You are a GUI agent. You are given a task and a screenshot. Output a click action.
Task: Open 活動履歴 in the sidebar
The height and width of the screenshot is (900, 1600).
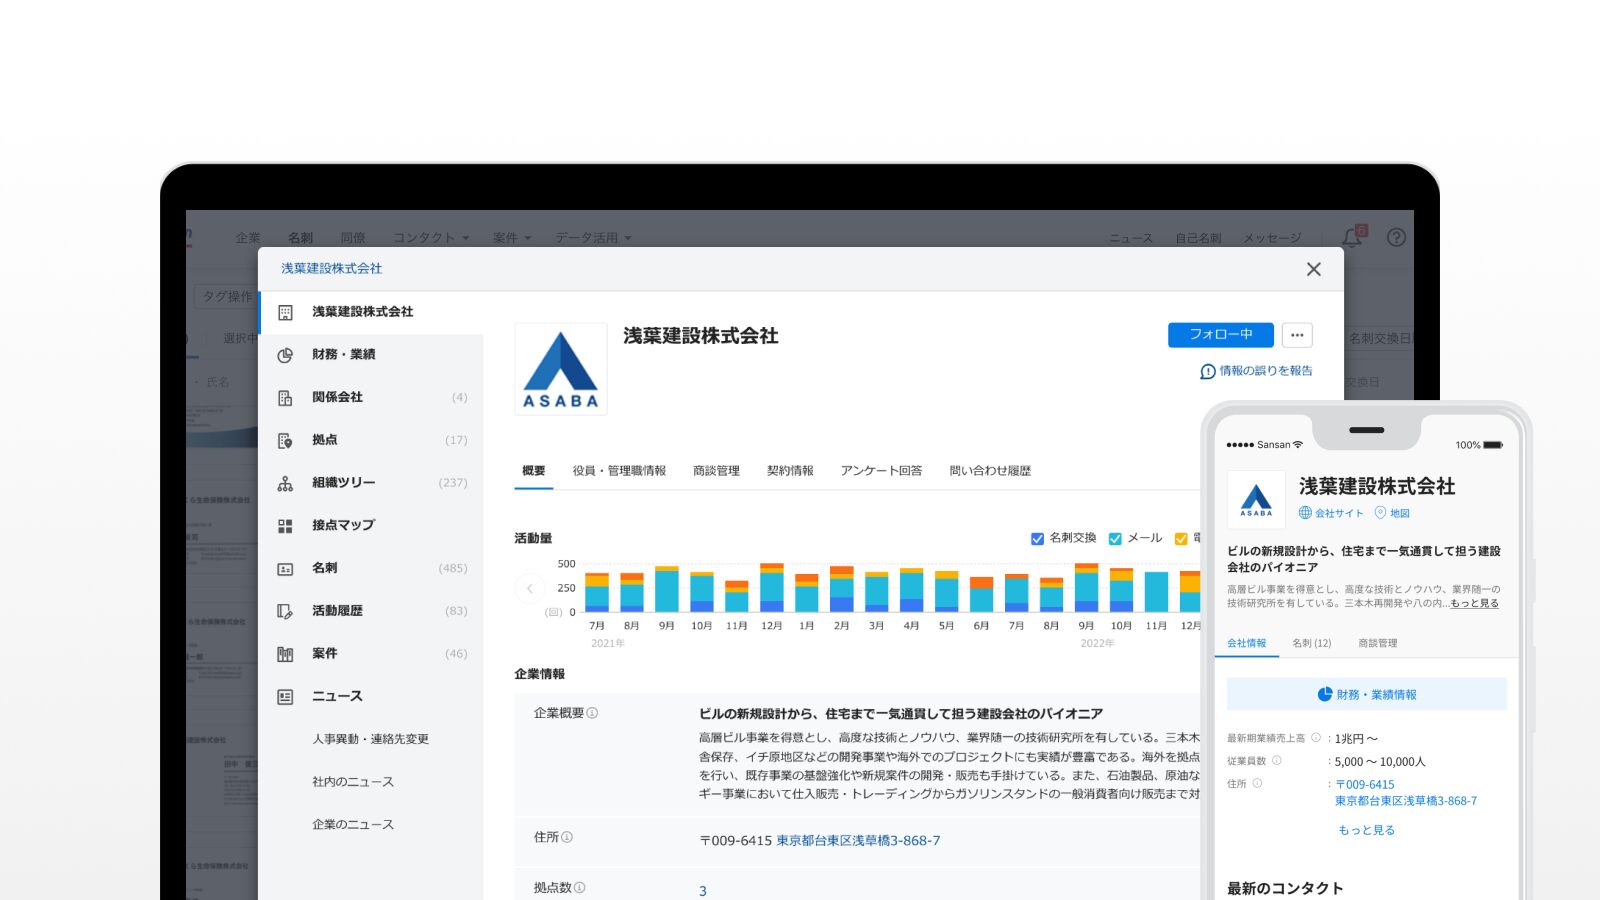371,611
